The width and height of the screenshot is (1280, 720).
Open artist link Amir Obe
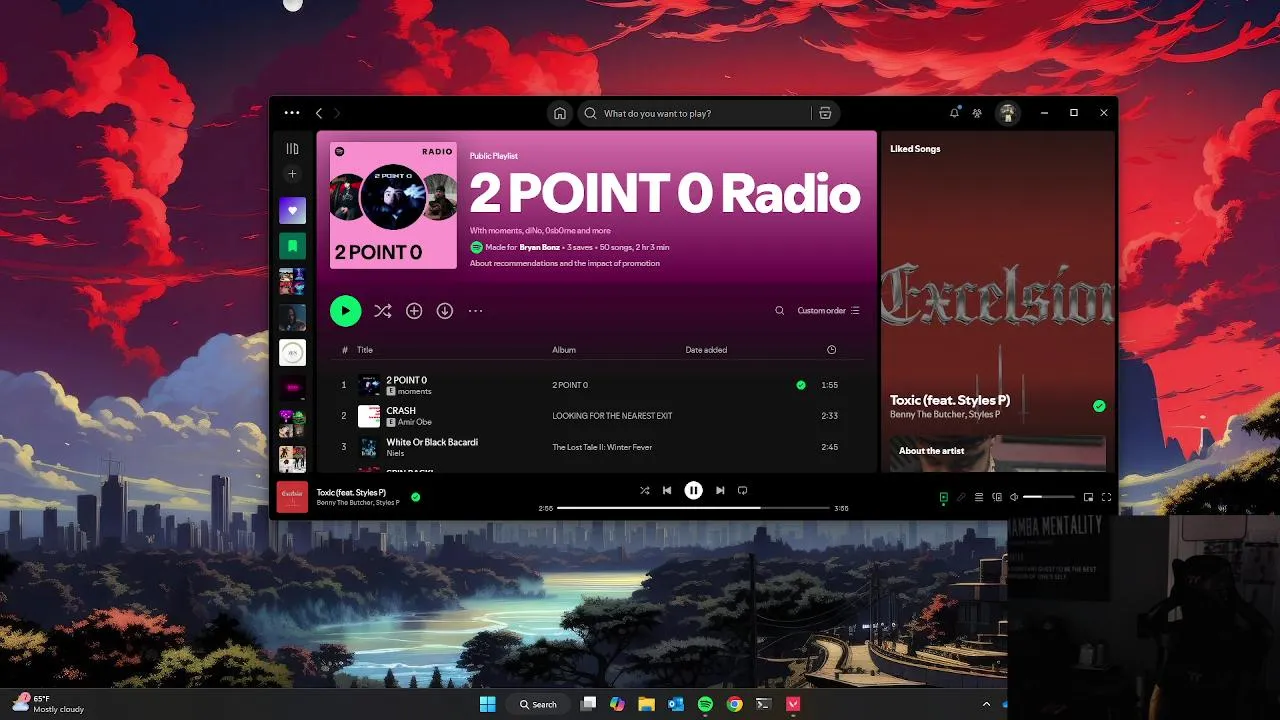click(x=414, y=423)
